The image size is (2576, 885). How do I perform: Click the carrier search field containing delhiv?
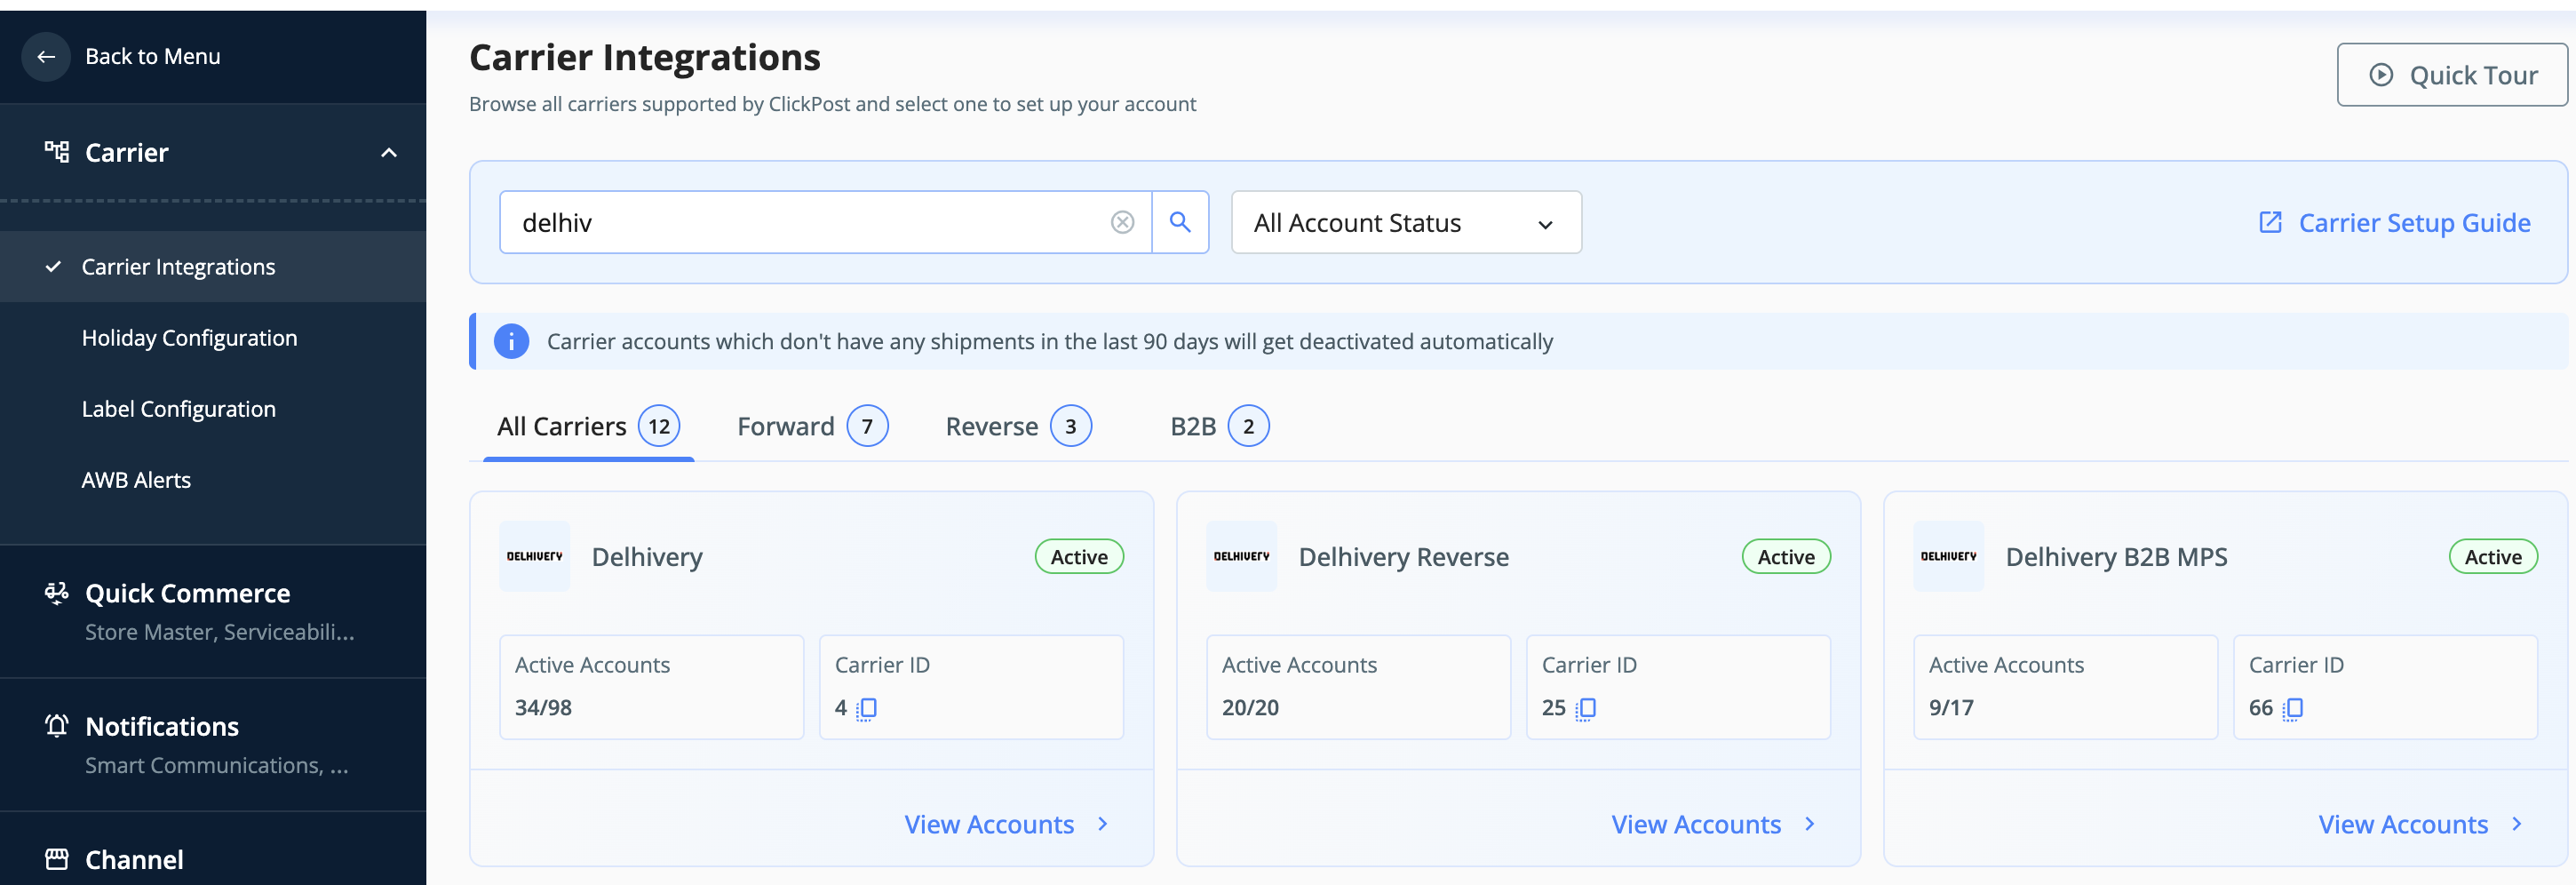coord(826,222)
